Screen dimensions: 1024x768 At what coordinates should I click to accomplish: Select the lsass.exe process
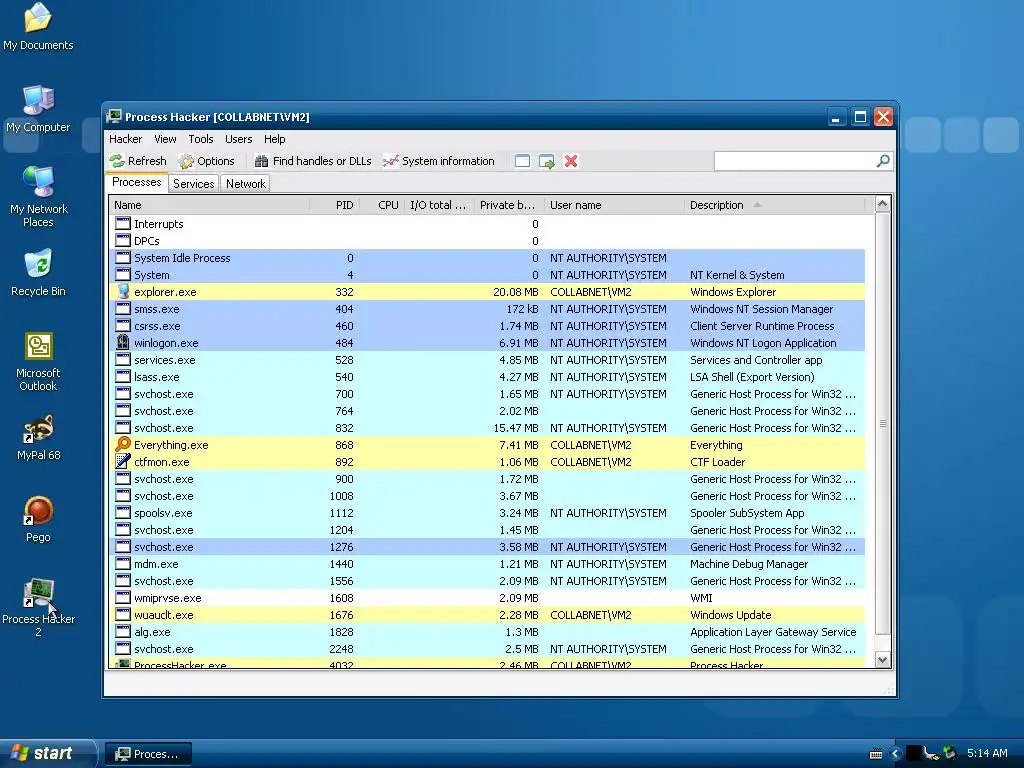click(x=487, y=377)
